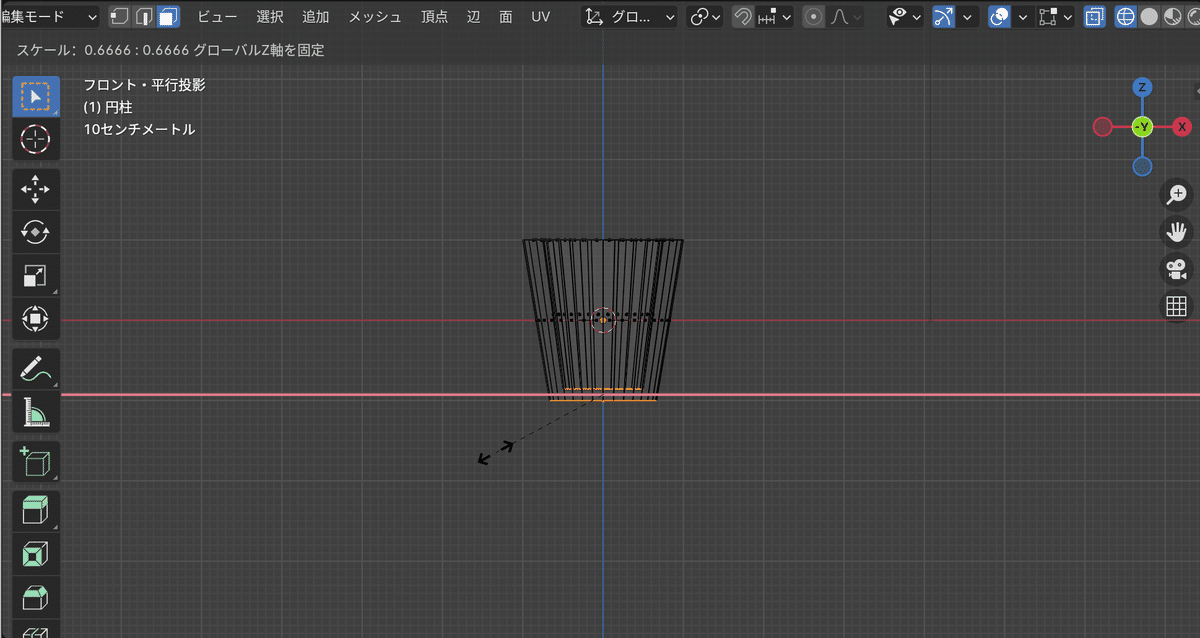
Task: Click the スケール status header text
Action: [x=170, y=50]
